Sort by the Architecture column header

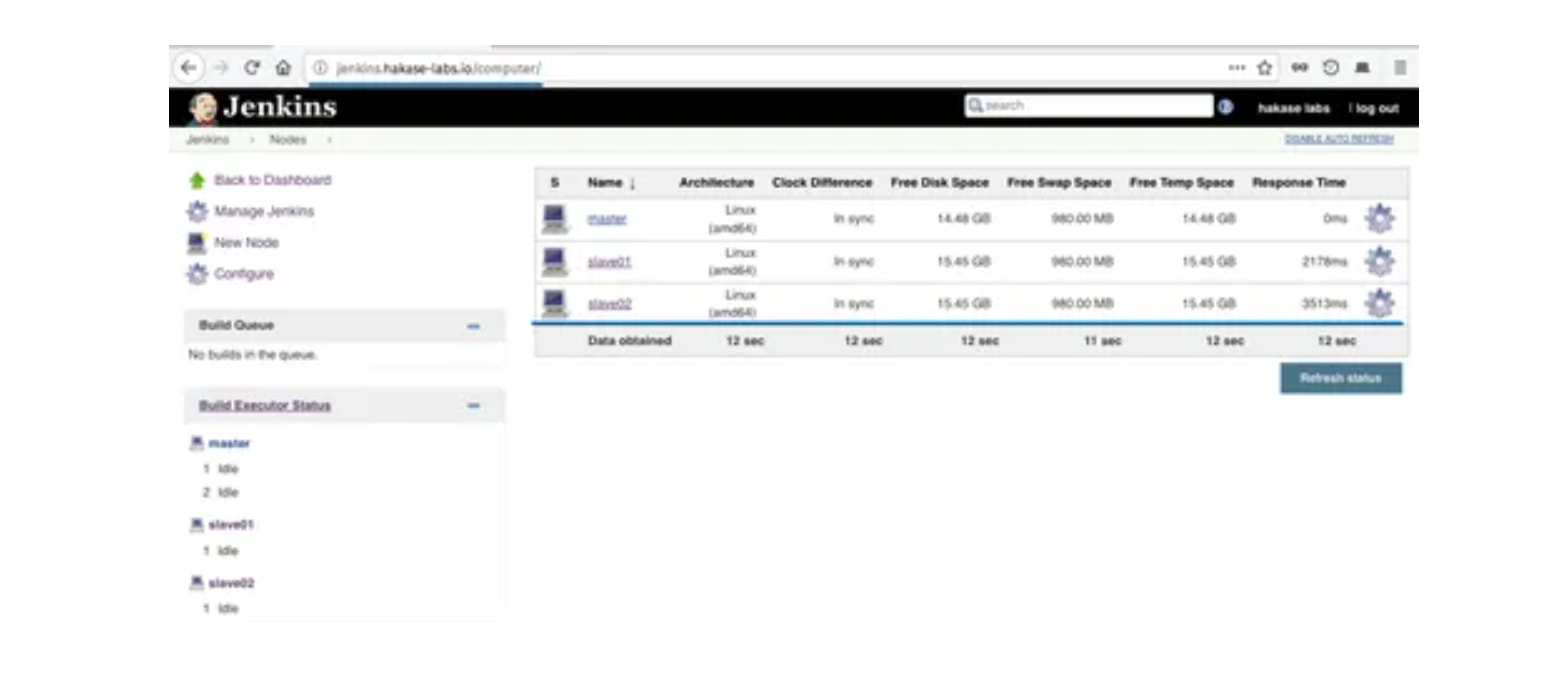click(716, 183)
